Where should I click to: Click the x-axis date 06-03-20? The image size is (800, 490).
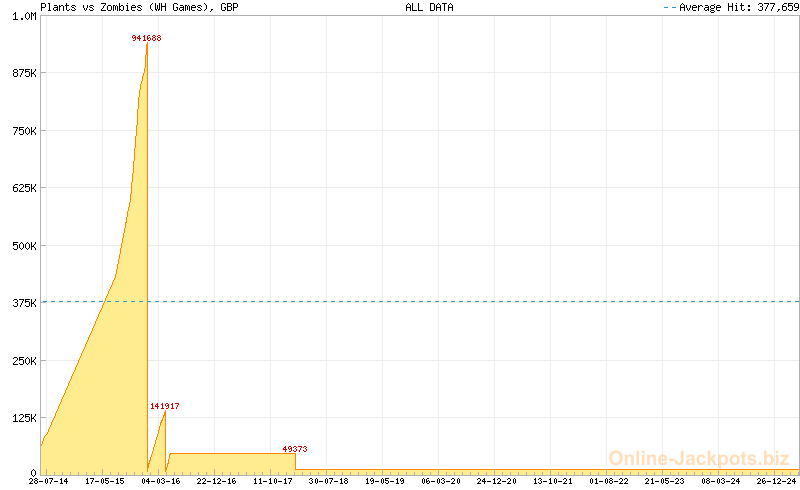441,481
